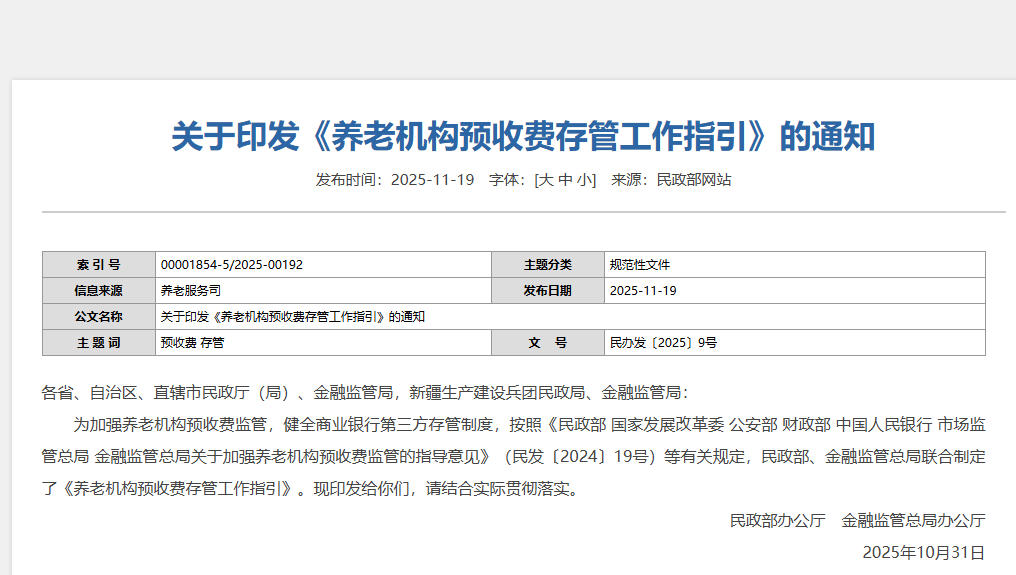Click 养老服务司 in the source row

pos(190,291)
